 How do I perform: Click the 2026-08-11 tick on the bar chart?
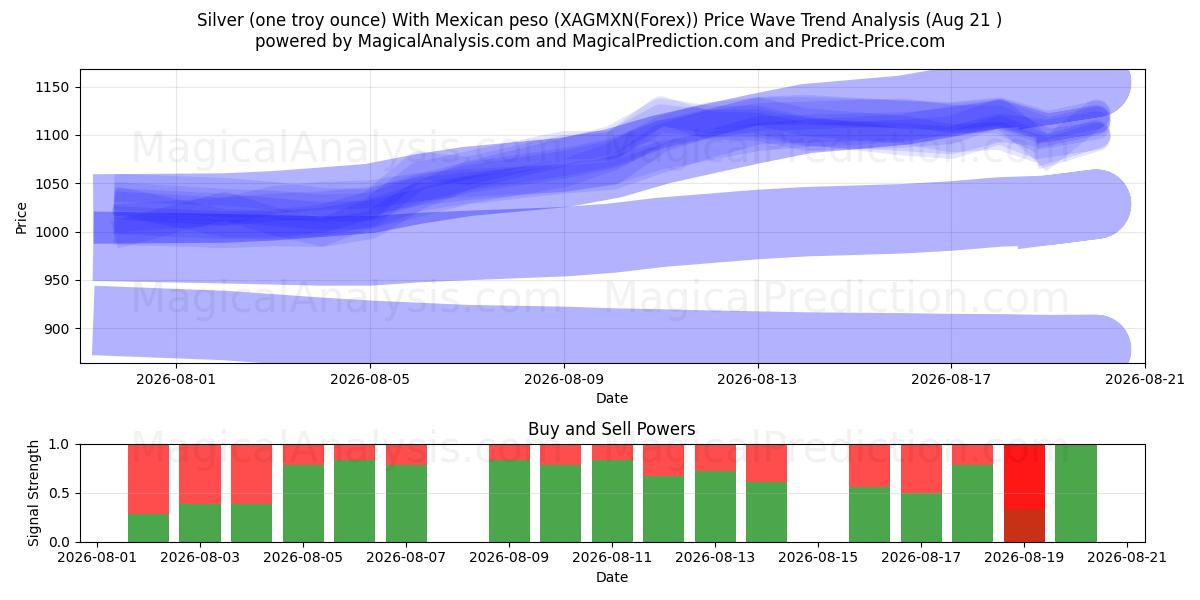pos(612,558)
